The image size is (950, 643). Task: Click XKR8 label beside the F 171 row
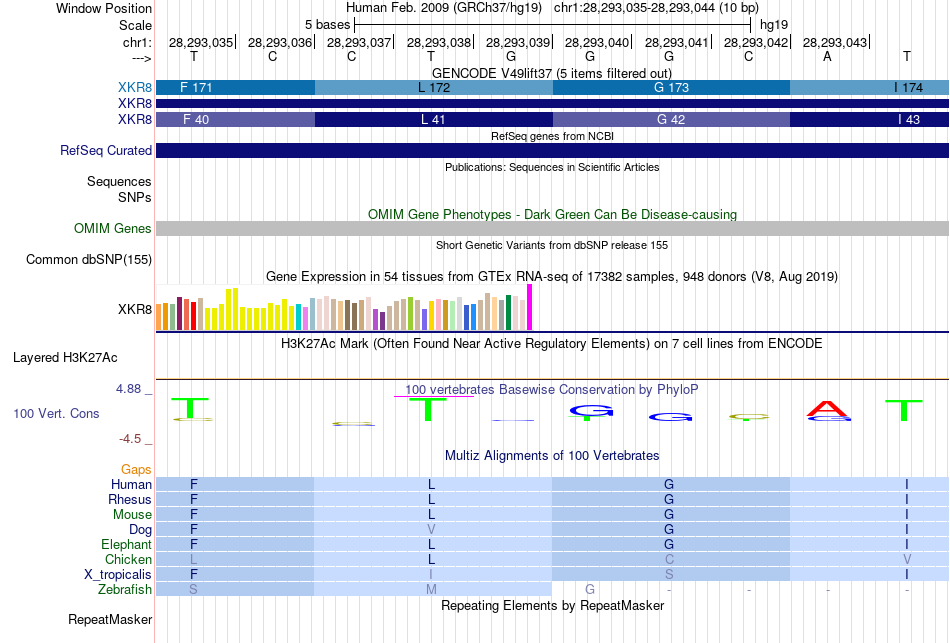click(135, 87)
